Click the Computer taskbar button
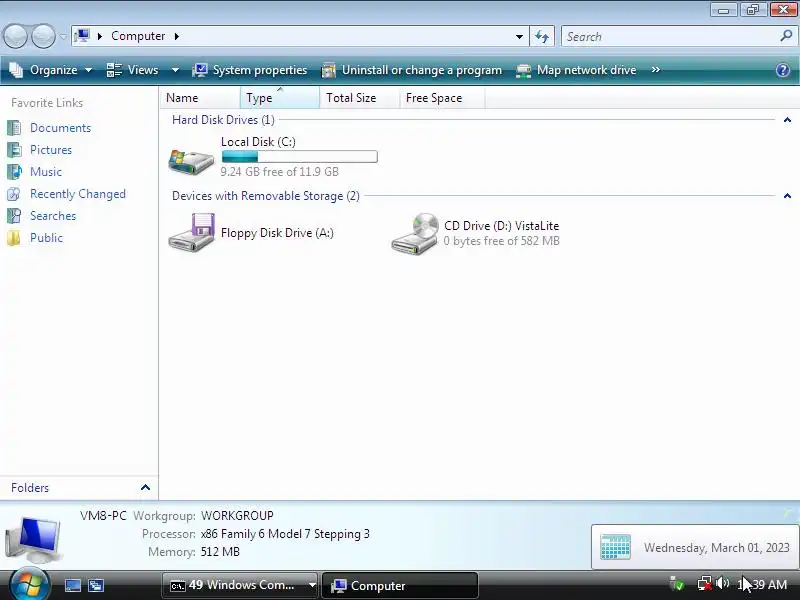This screenshot has width=800, height=600. point(399,585)
